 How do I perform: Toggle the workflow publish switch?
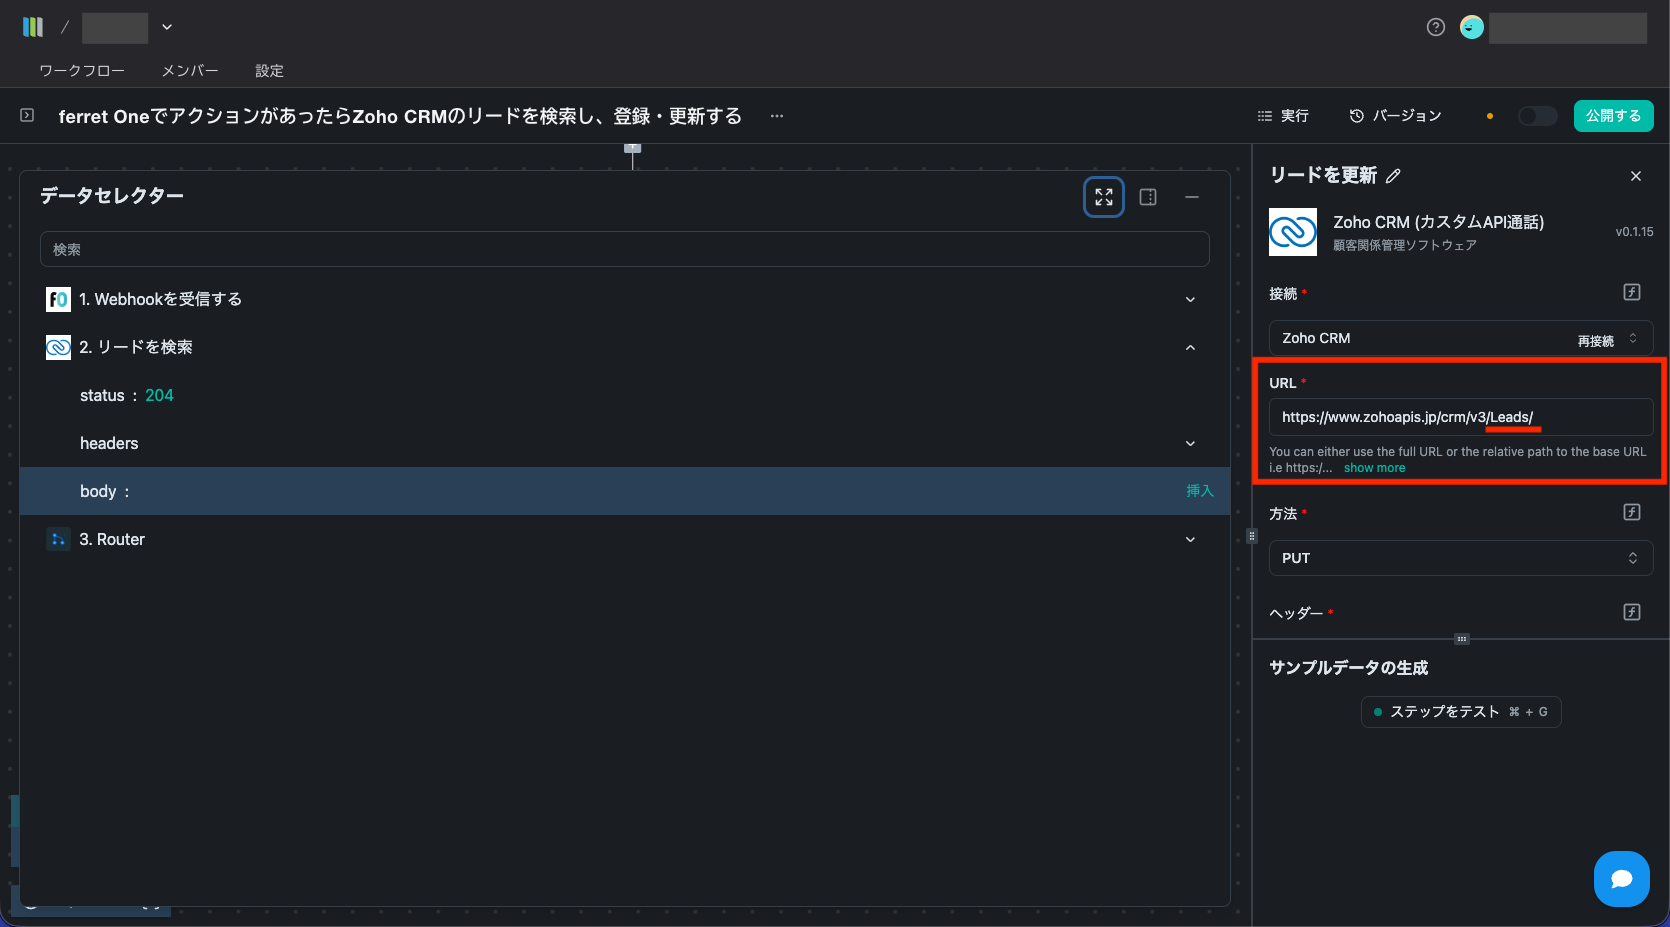(x=1537, y=116)
